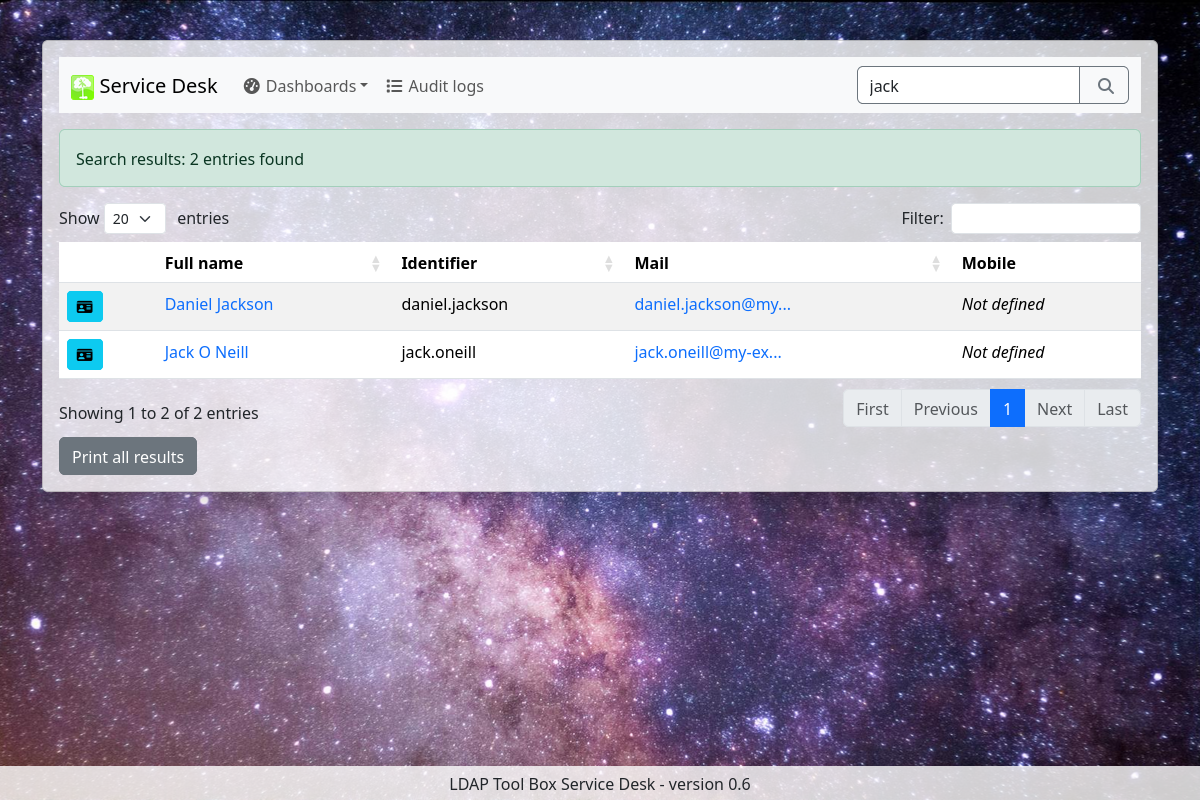Go to Service Desk home title
Viewport: 1200px width, 800px height.
click(159, 86)
